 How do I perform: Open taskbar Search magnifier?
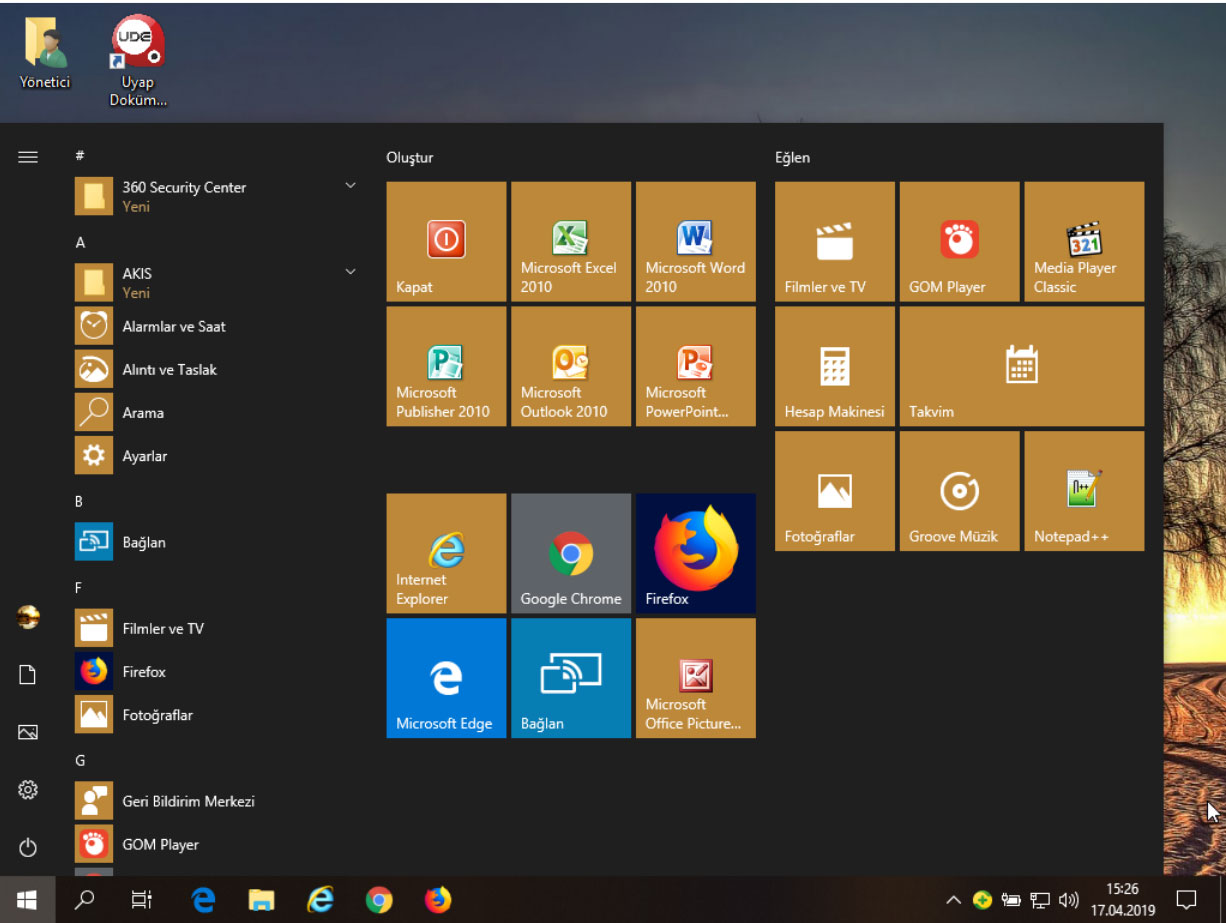[85, 900]
